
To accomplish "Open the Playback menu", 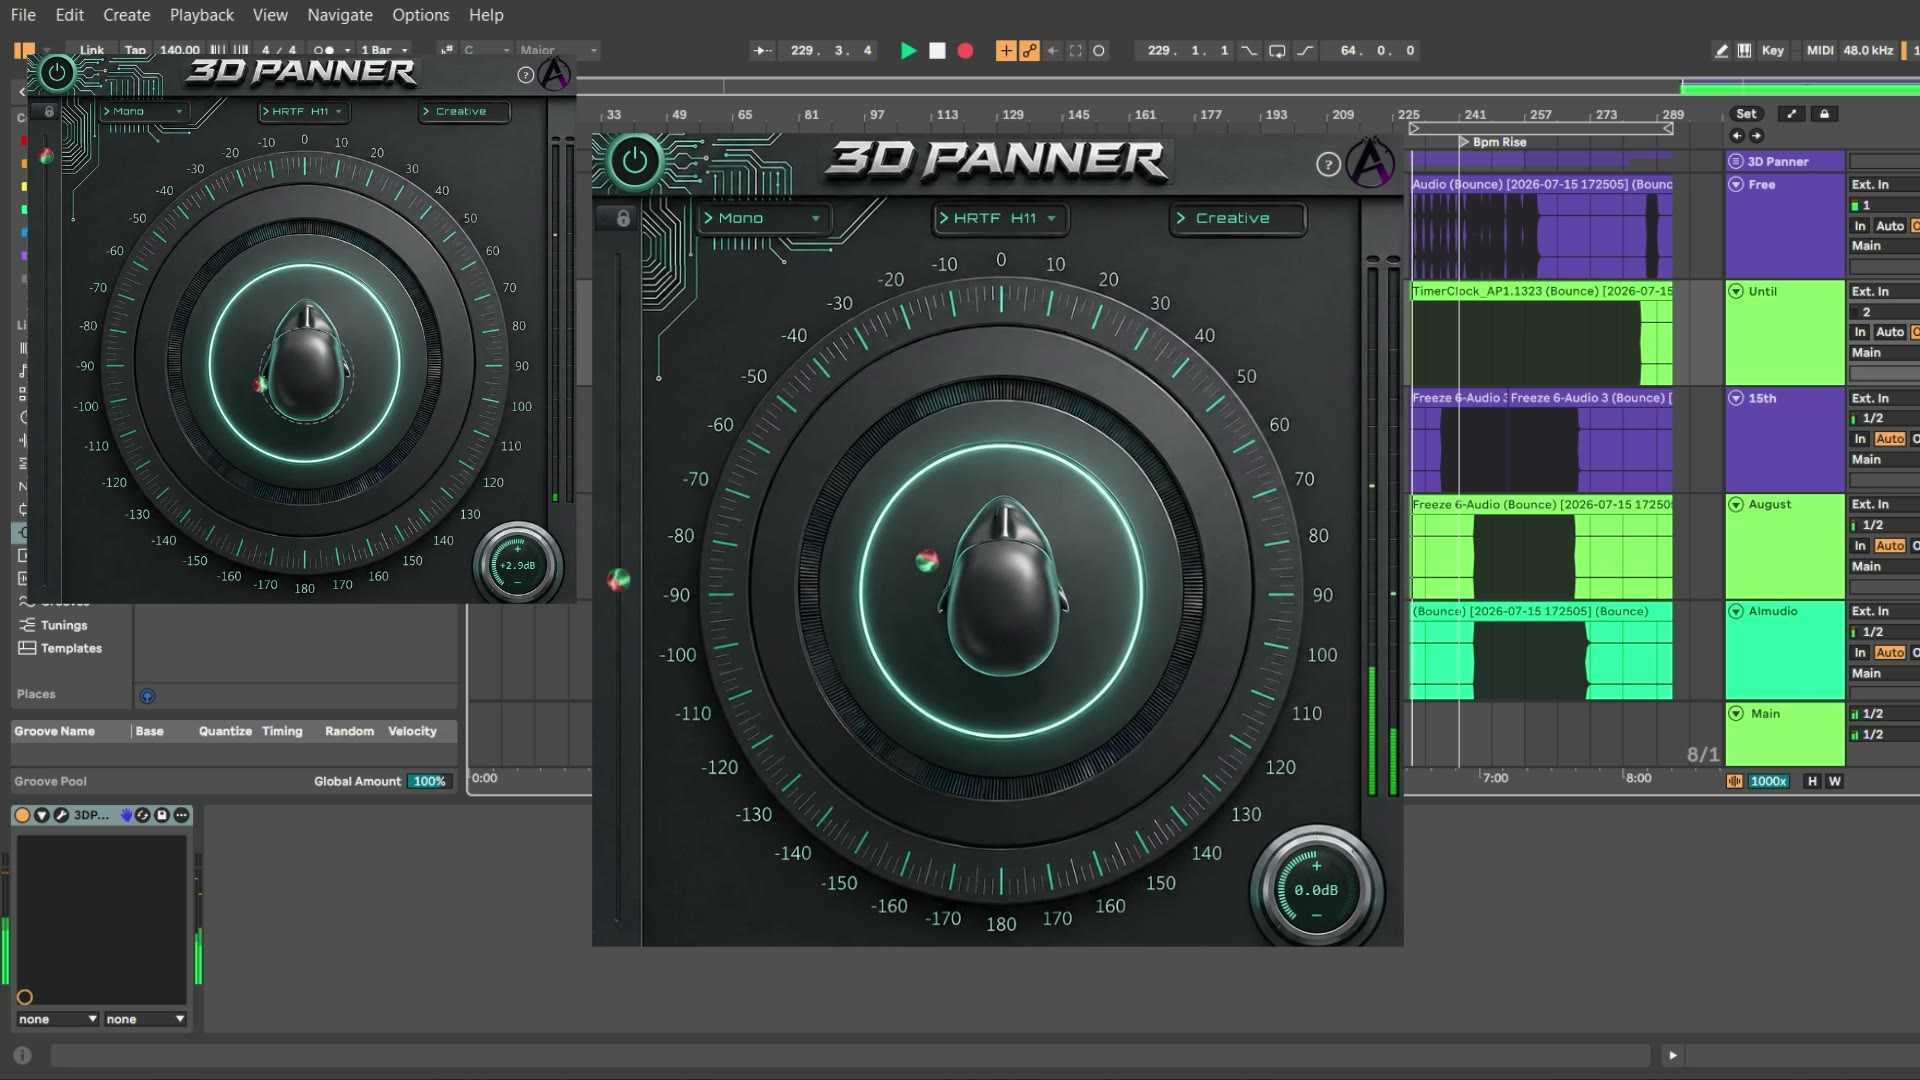I will pyautogui.click(x=201, y=15).
